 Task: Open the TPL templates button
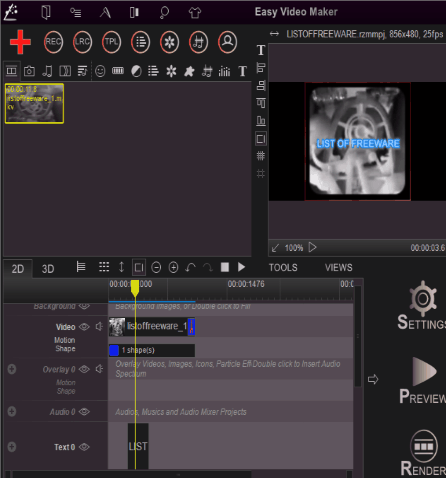coord(111,42)
